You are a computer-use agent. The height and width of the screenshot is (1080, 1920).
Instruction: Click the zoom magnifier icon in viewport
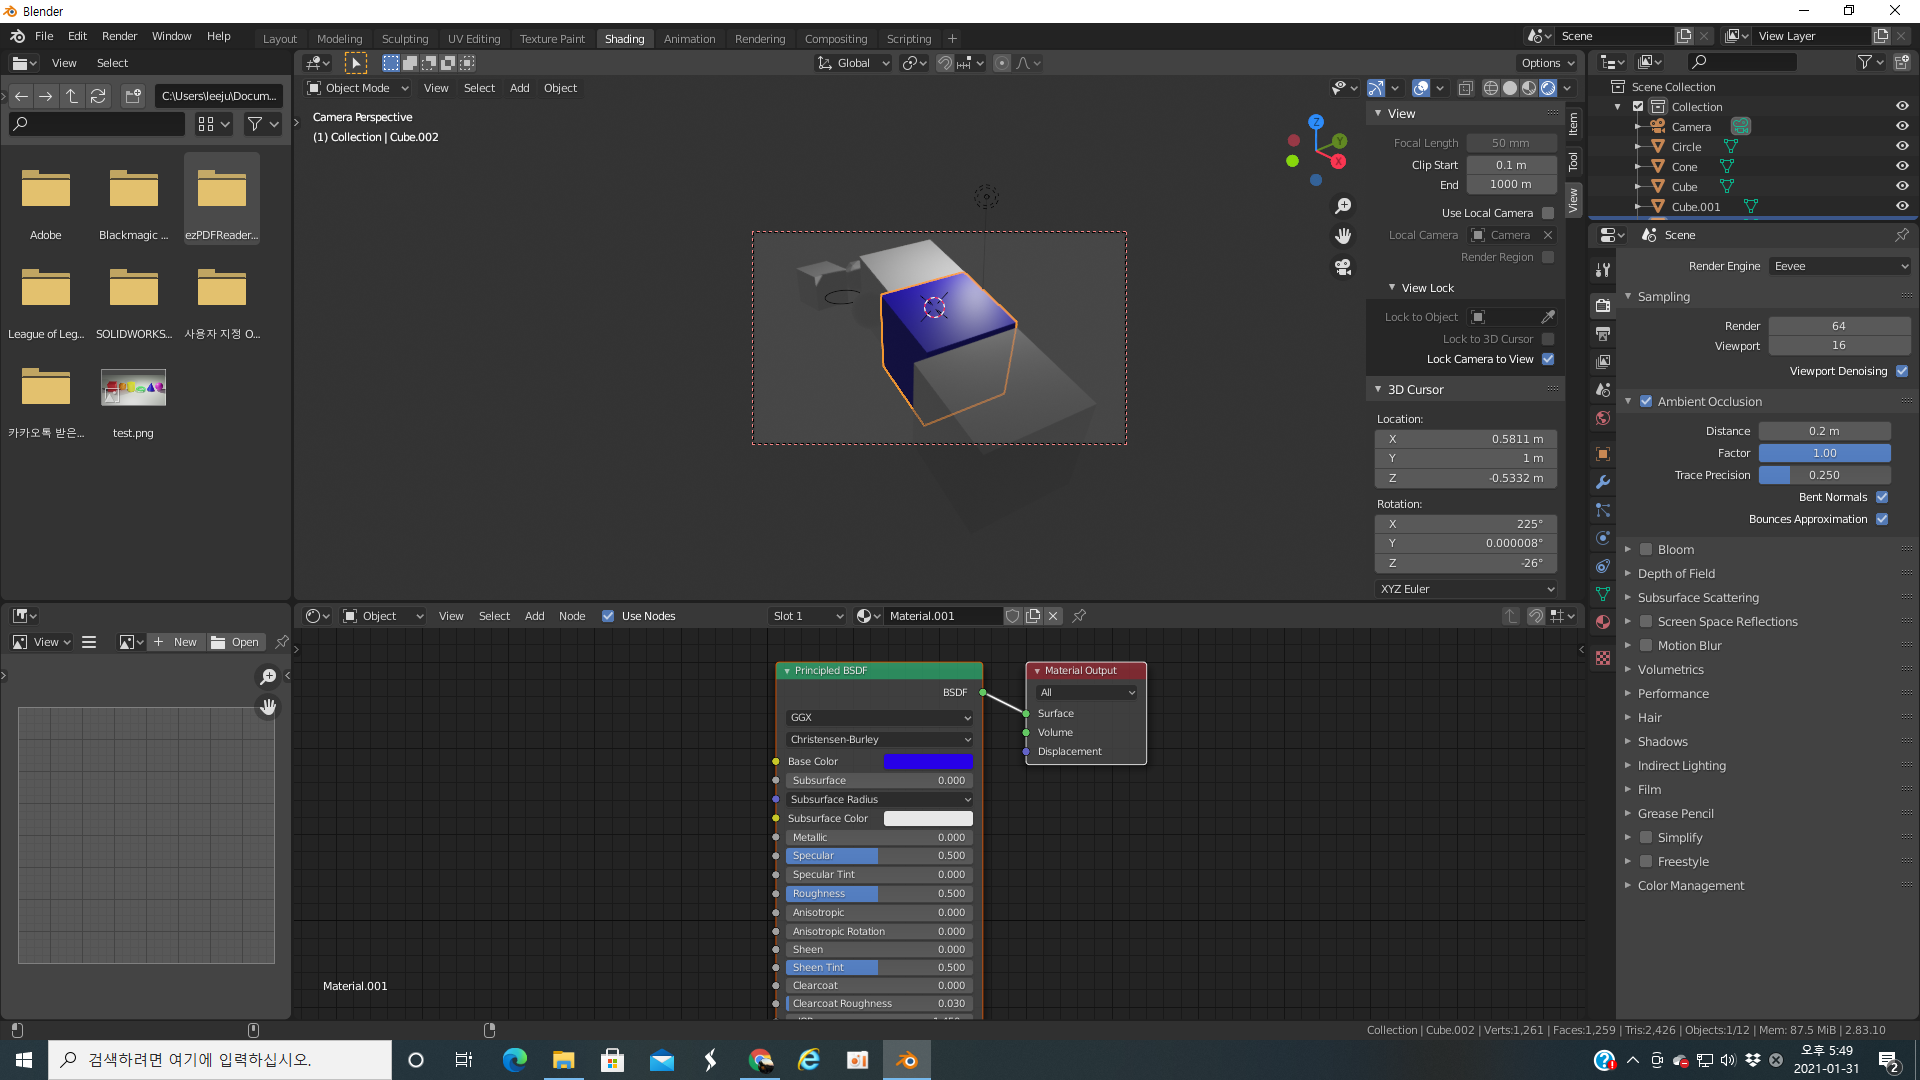coord(1343,205)
